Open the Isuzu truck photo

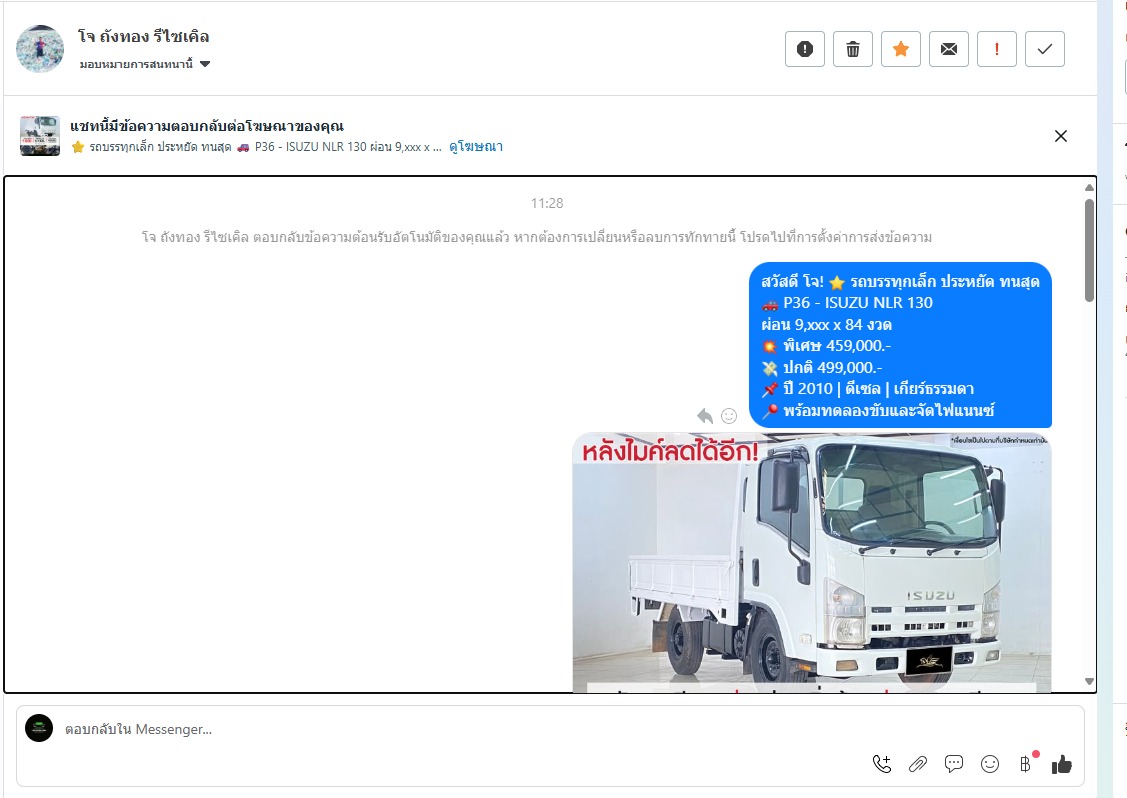pos(812,562)
